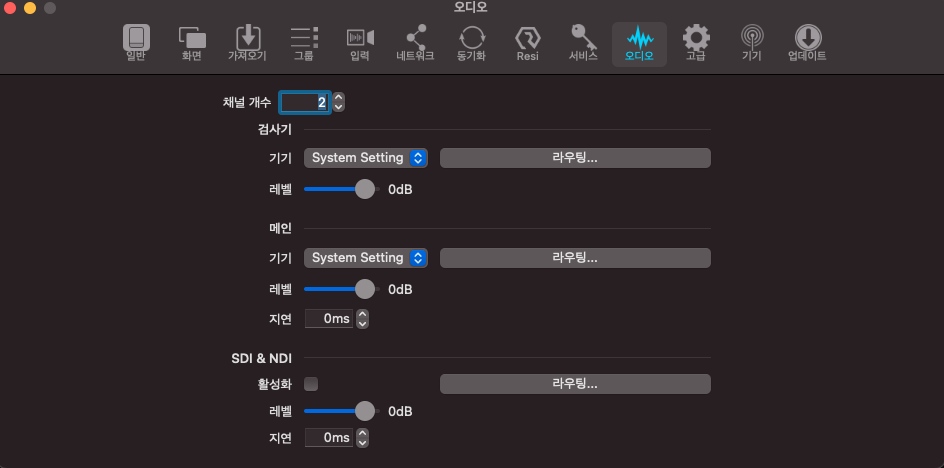Viewport: 944px width, 468px height.
Task: Open 라우팅 for the 검사기 section
Action: point(575,158)
